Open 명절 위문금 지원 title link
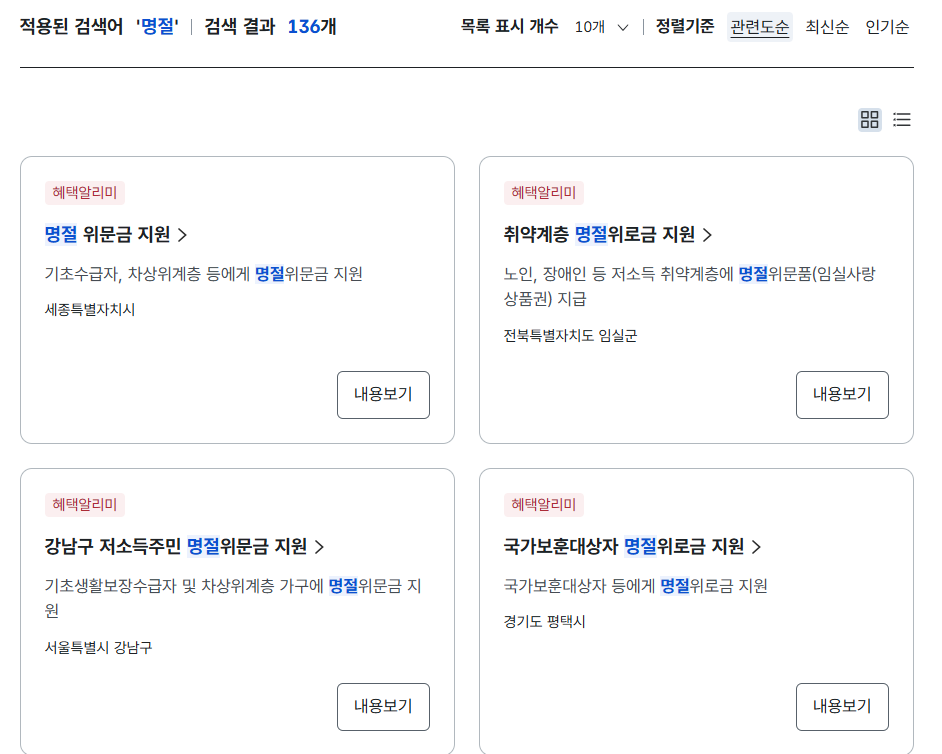942x754 pixels. point(108,235)
